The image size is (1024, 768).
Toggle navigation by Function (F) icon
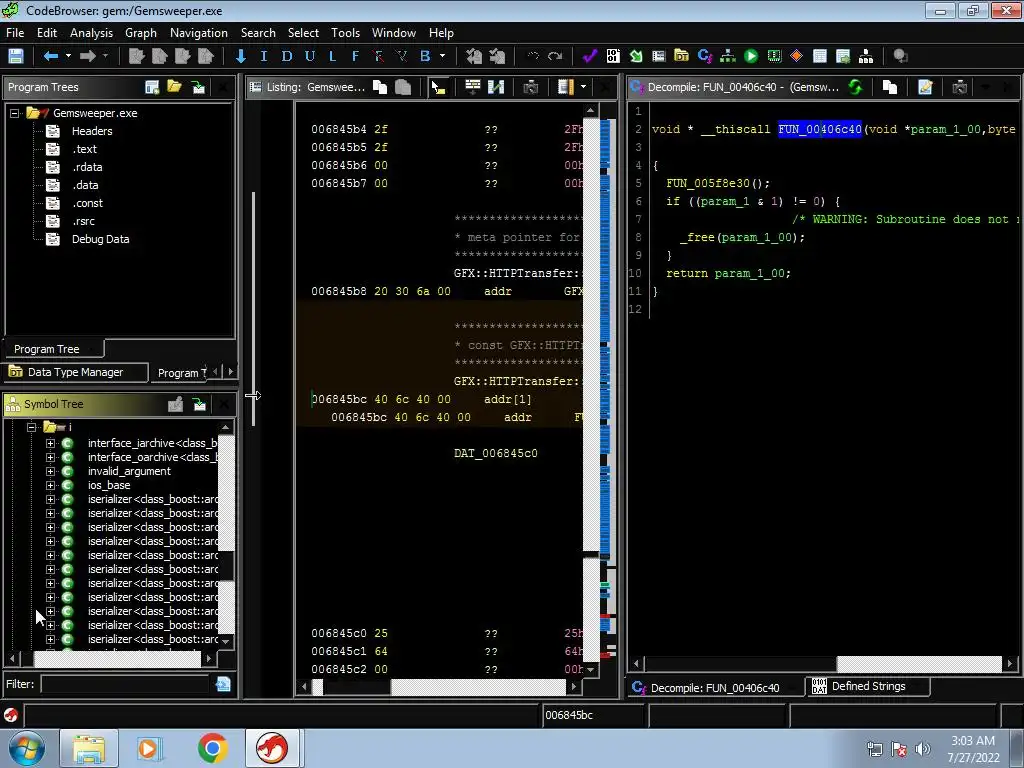pyautogui.click(x=355, y=56)
